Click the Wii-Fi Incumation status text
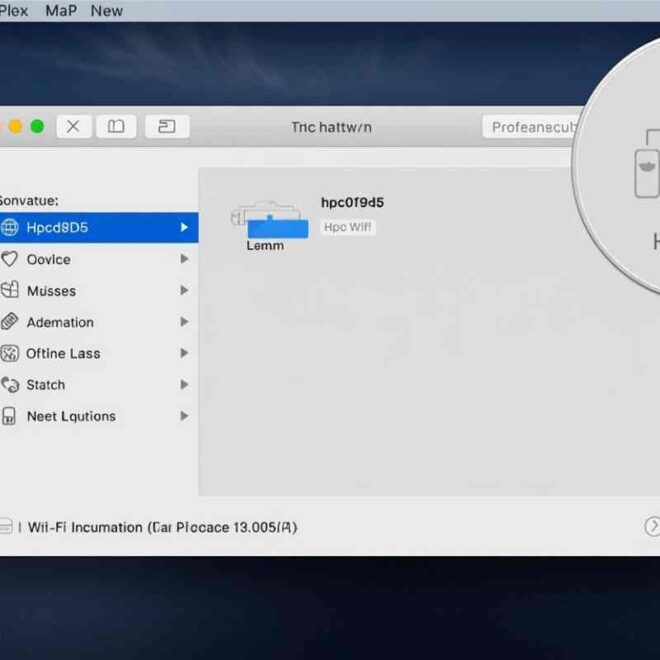 click(162, 527)
